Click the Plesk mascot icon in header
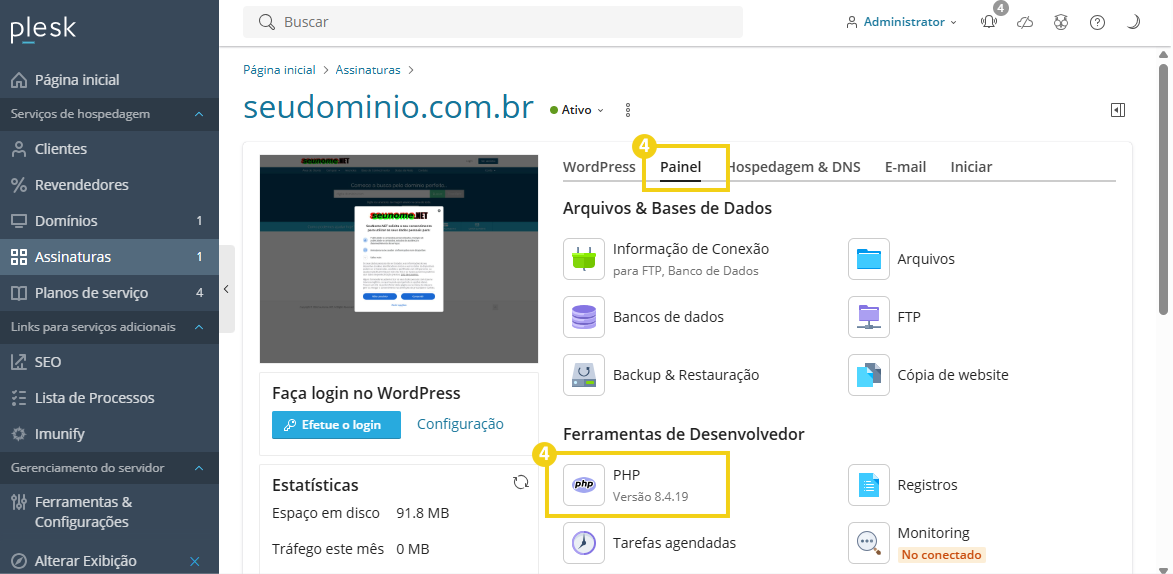This screenshot has height=574, width=1173. coord(1061,22)
